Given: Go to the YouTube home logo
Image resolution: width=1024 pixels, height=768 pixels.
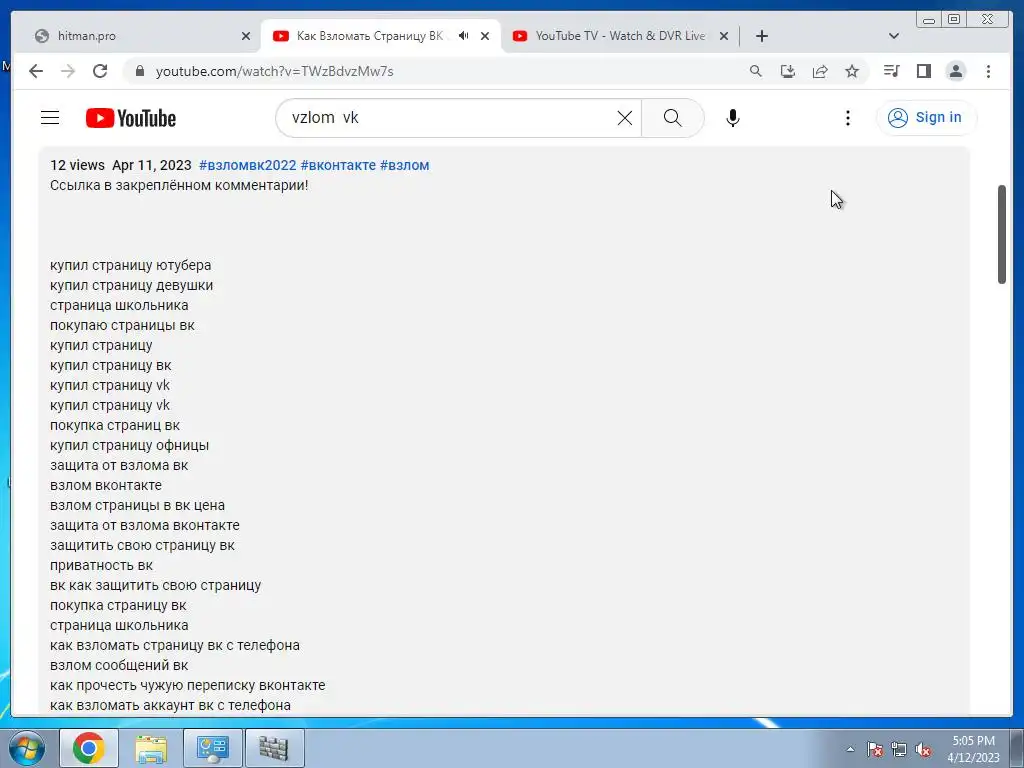Looking at the screenshot, I should coord(131,118).
